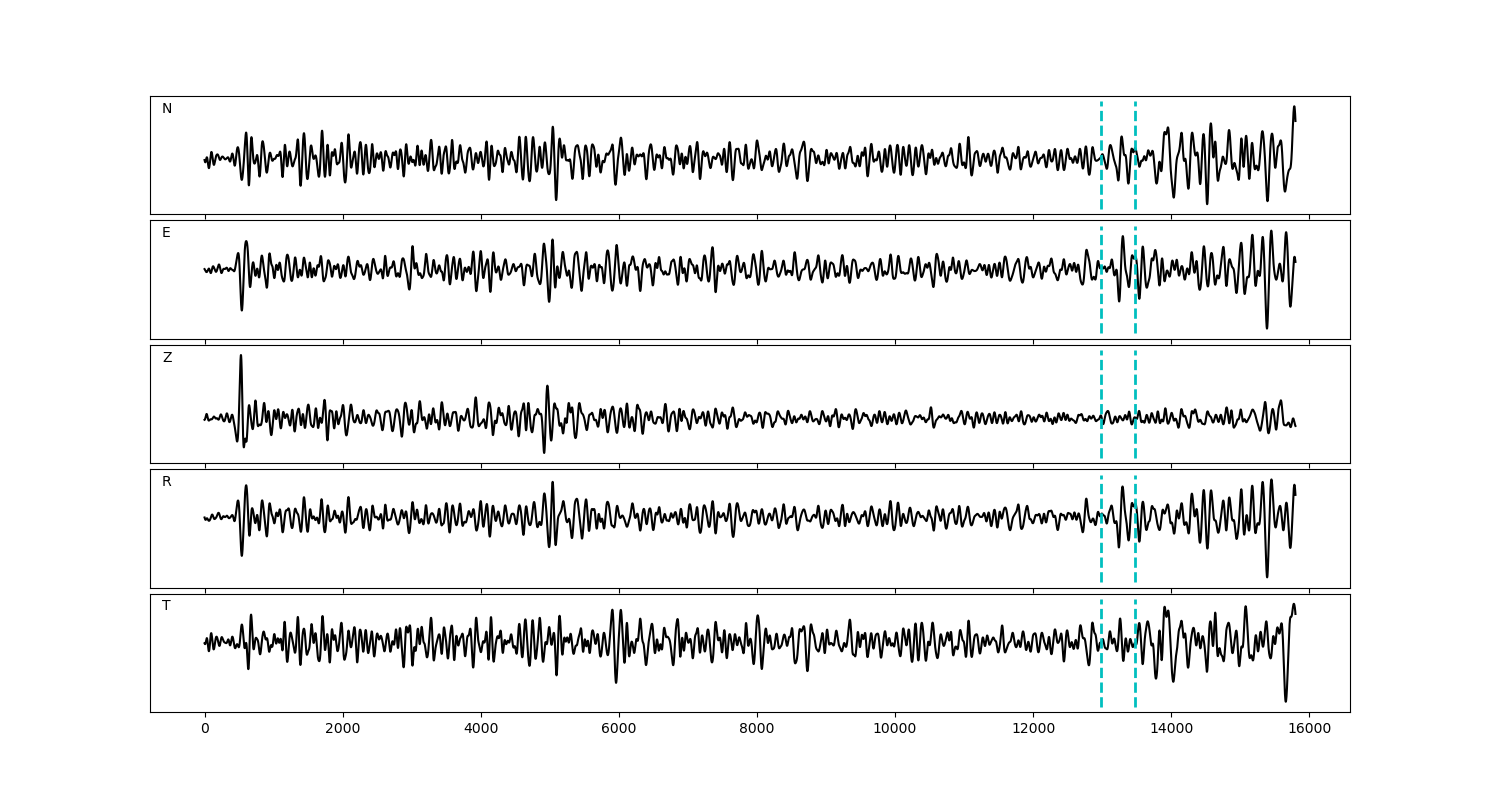Image resolution: width=1500 pixels, height=800 pixels.
Task: Click the 4000 x-axis tick label
Action: 481,730
